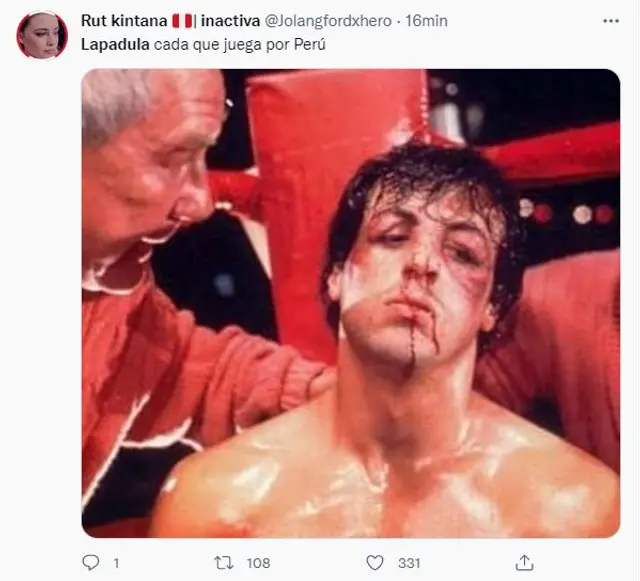
Task: Click the Peru flag emoji in the name
Action: [x=181, y=21]
